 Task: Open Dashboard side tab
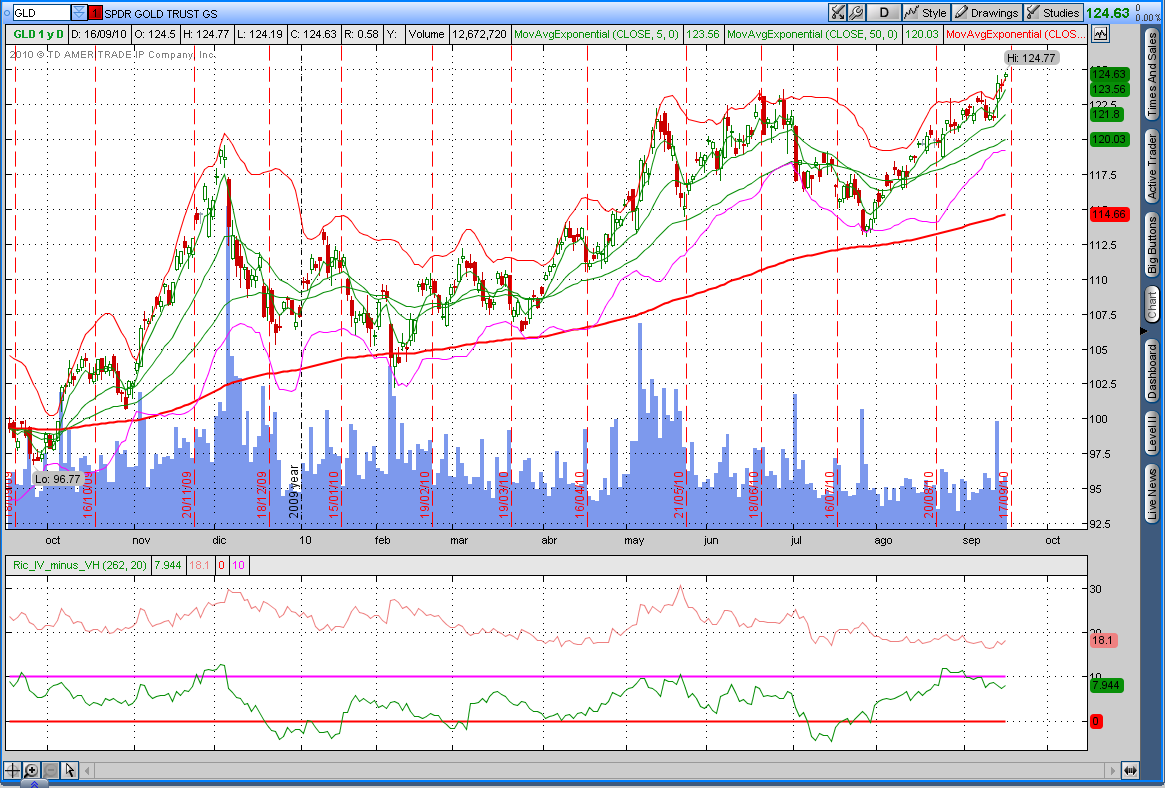[1152, 371]
